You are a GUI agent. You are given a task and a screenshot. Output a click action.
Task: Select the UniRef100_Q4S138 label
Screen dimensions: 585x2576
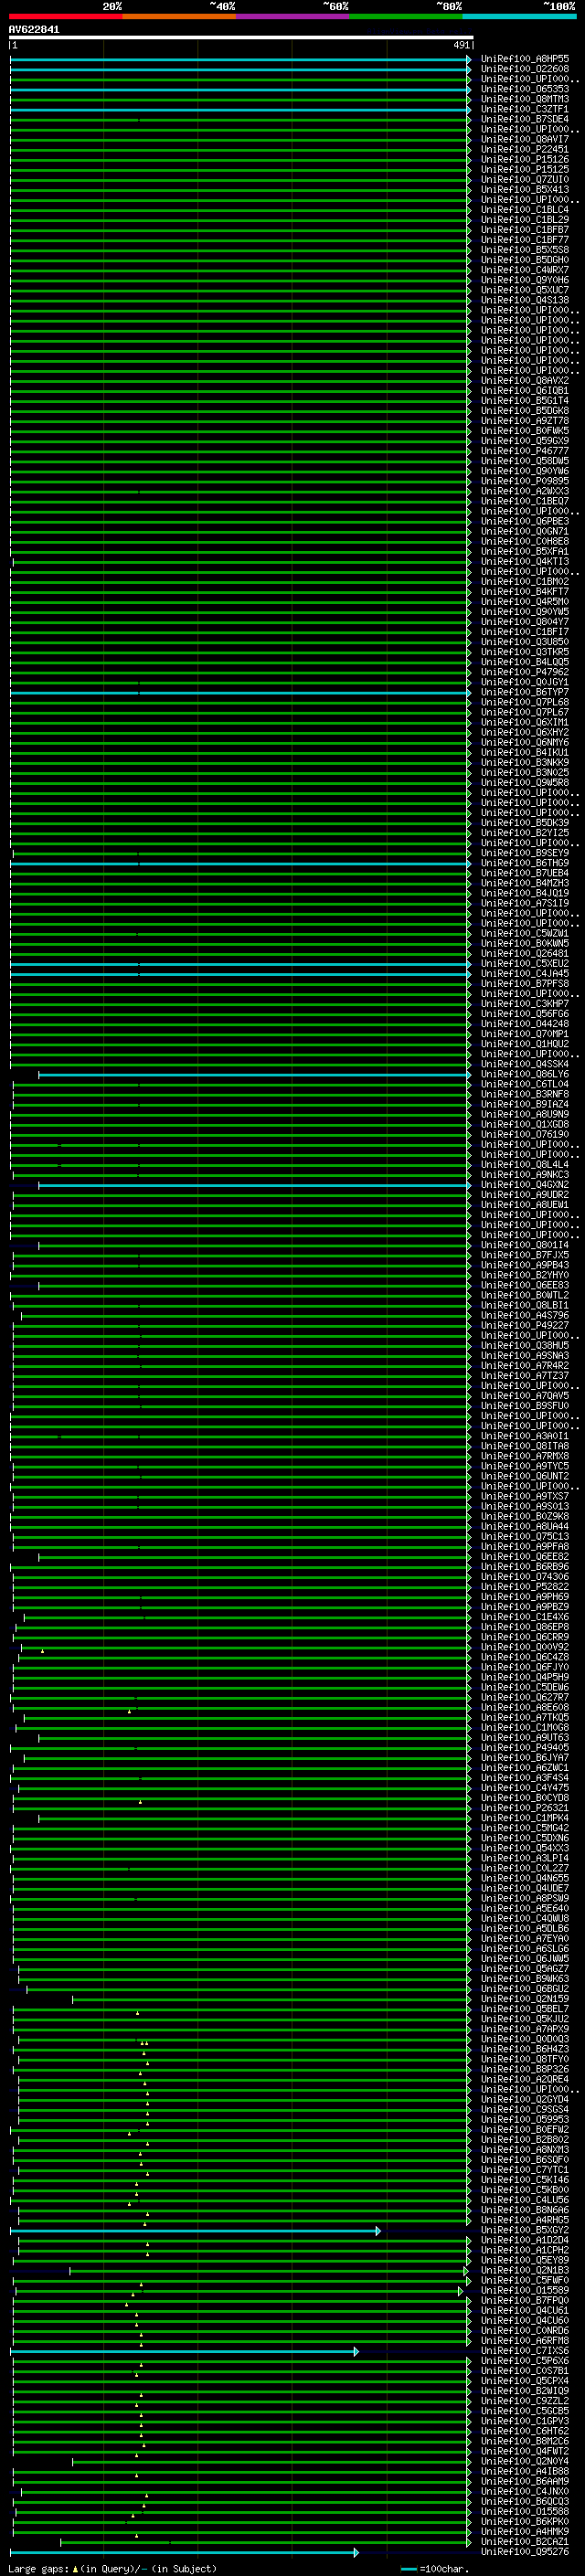pyautogui.click(x=525, y=300)
